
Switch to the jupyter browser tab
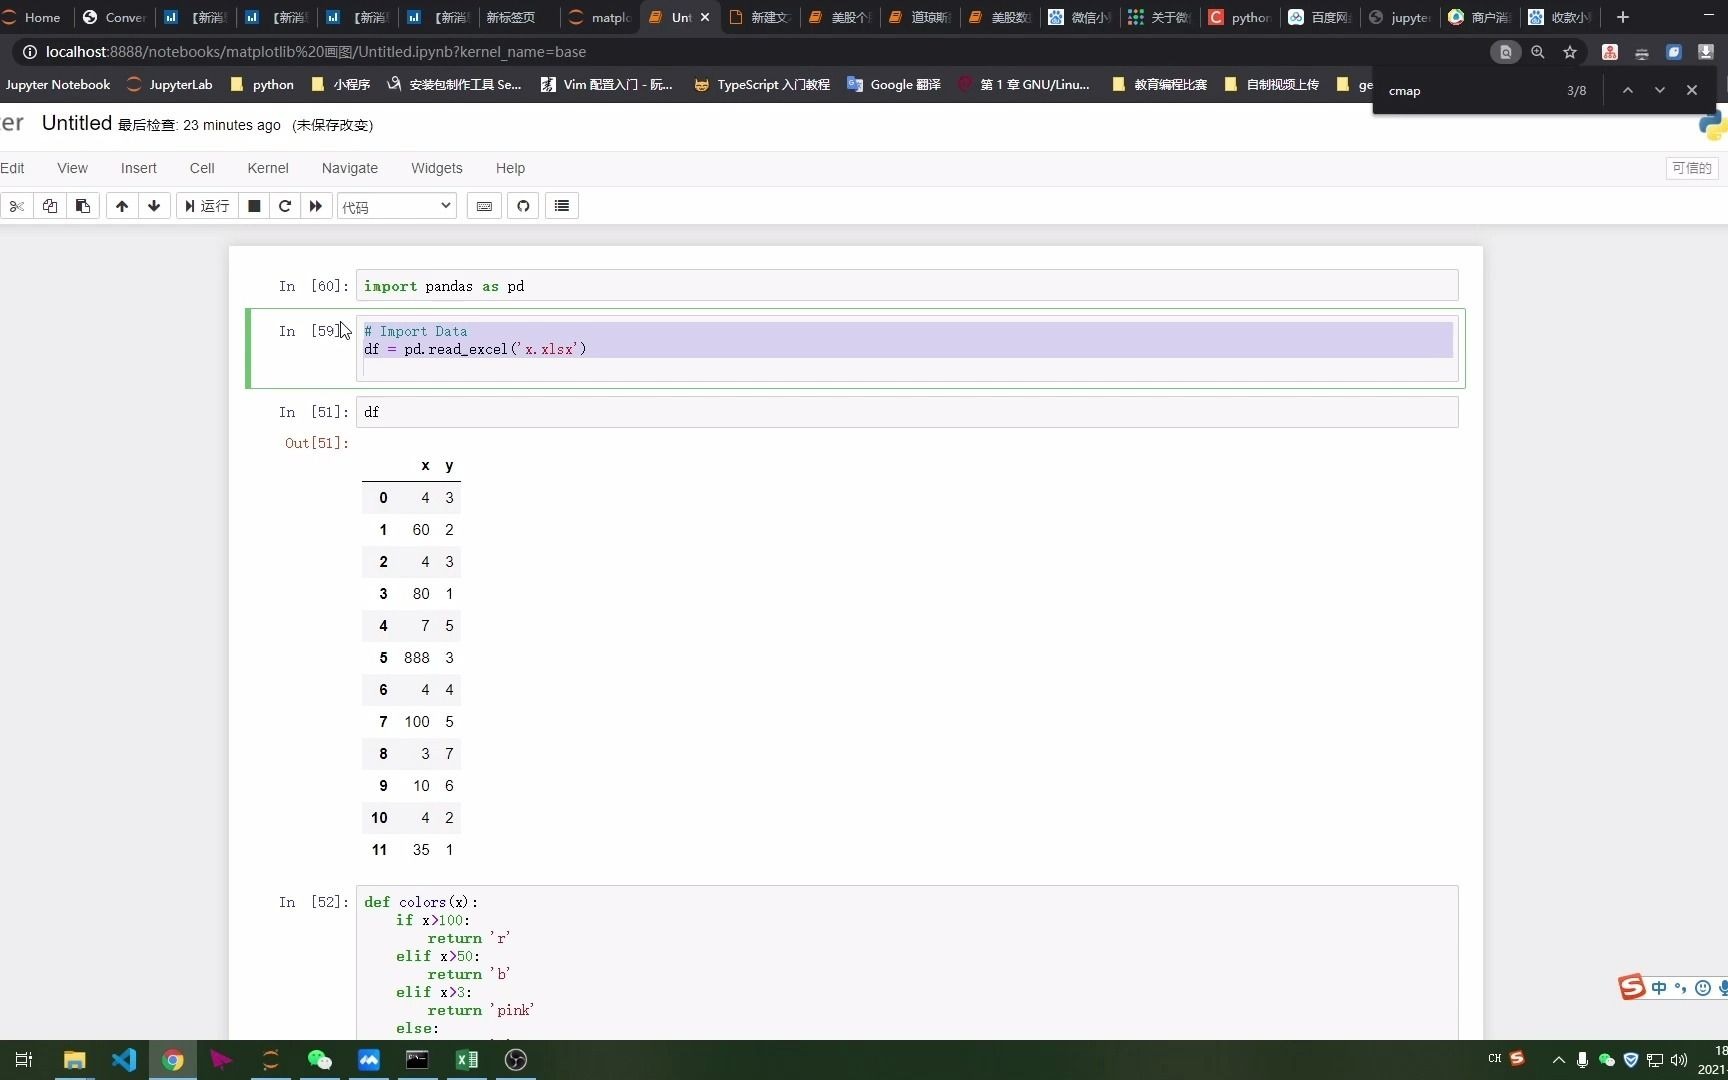pyautogui.click(x=1400, y=17)
